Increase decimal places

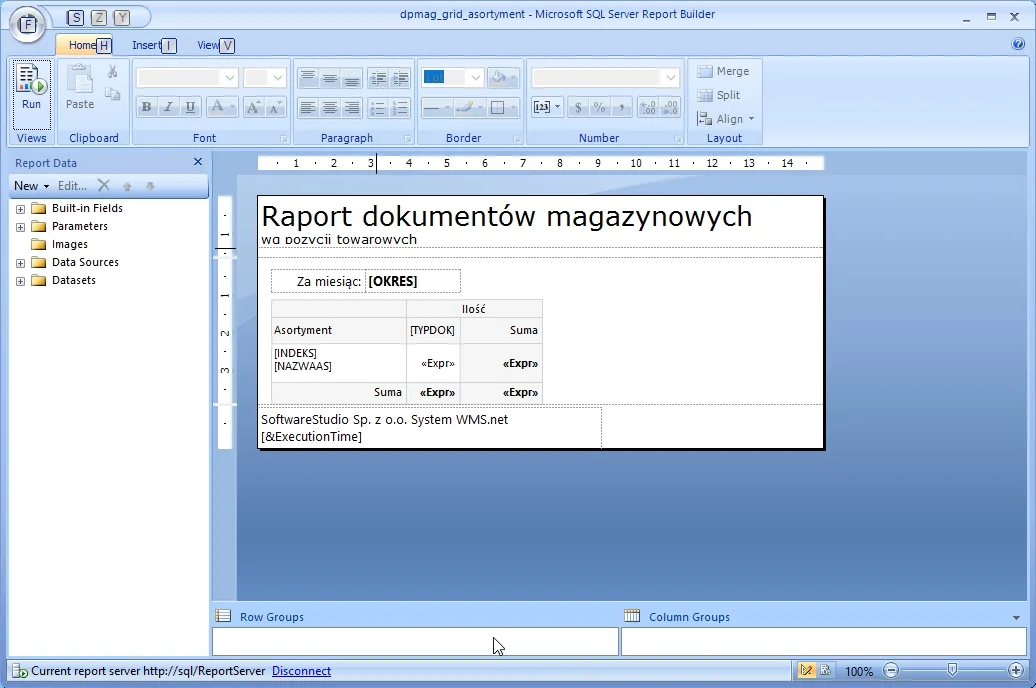[x=648, y=107]
